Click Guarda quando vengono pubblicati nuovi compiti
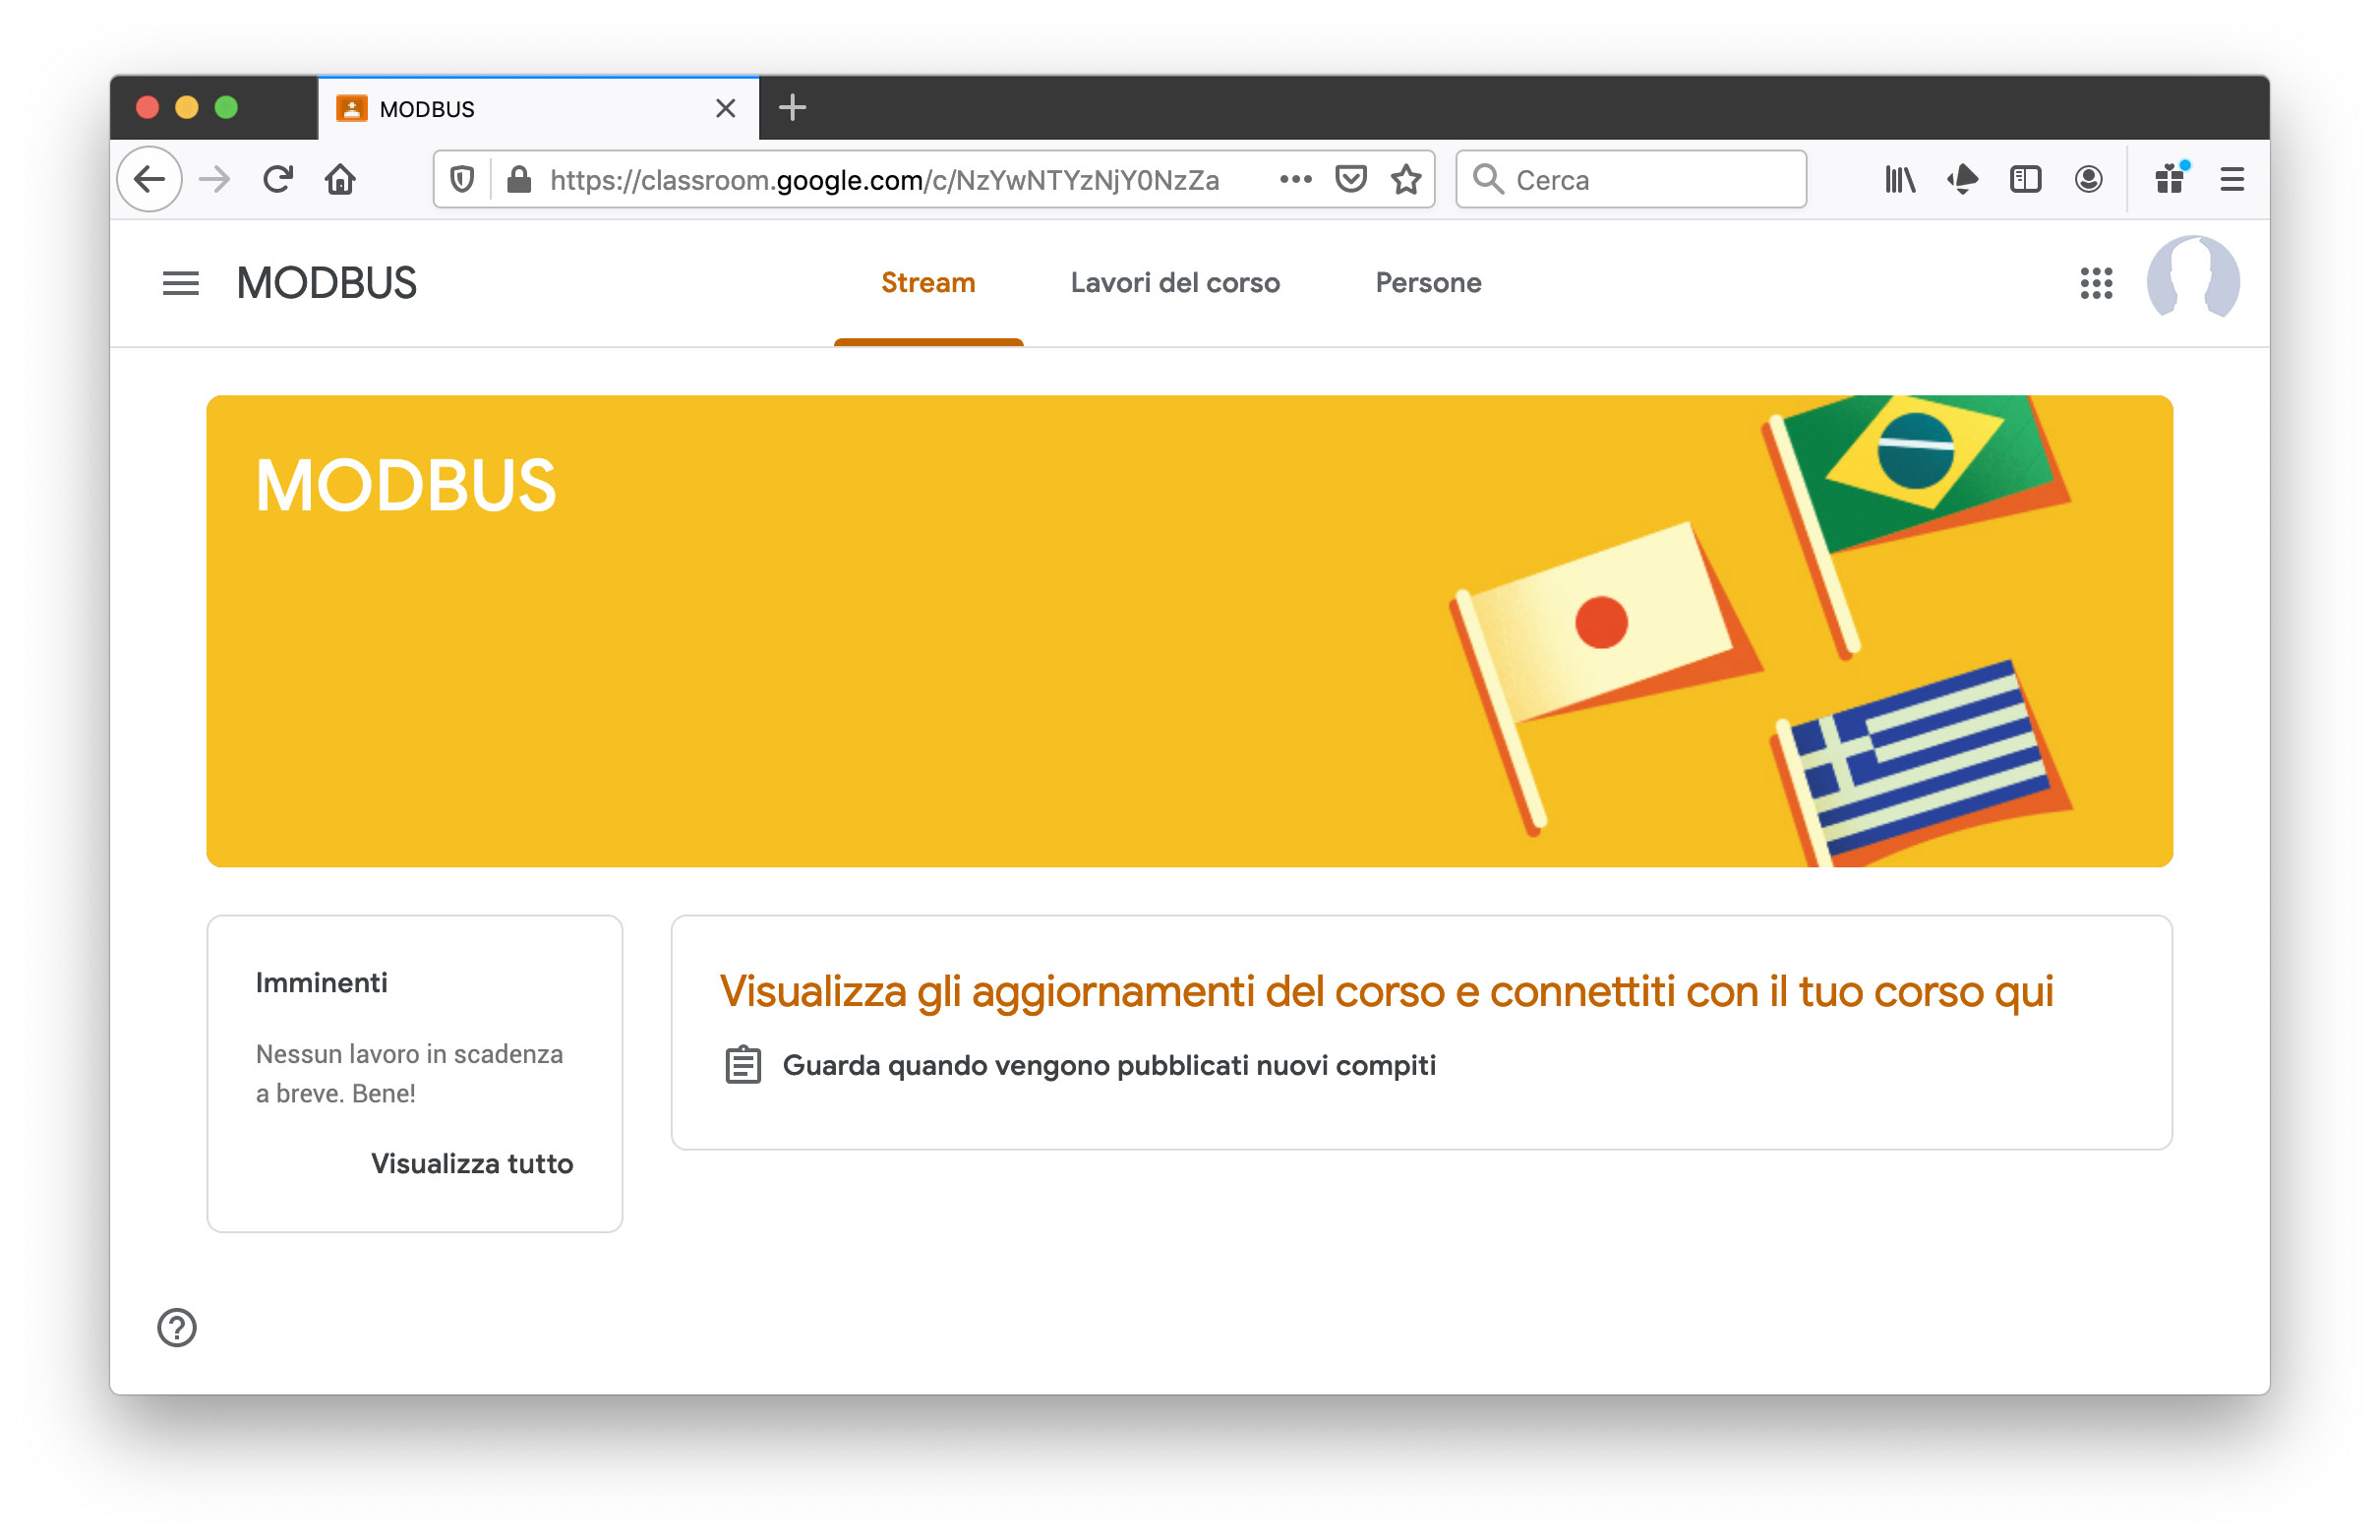2380x1540 pixels. pos(1109,1065)
